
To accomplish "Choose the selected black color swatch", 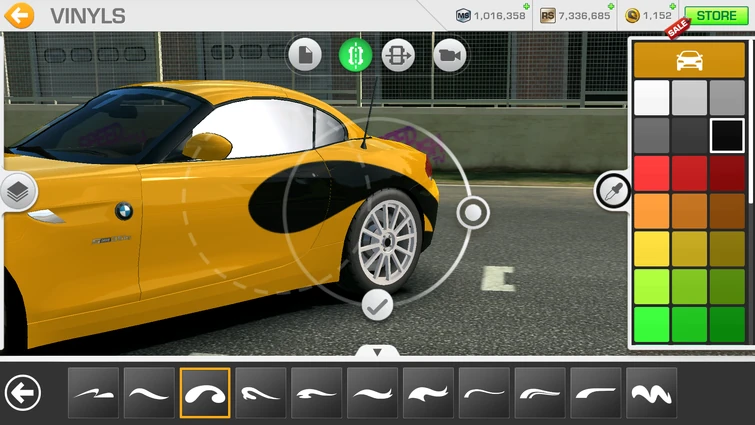I will coord(727,136).
